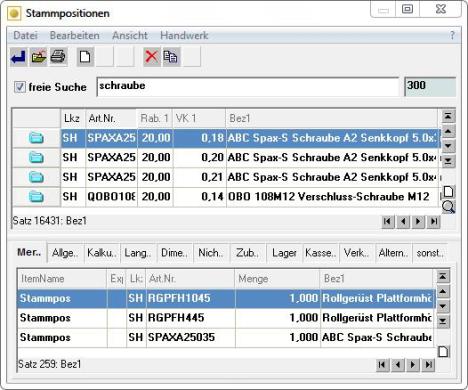Go to next record in lower table navigator
Screen dimensions: 468x390
(413, 365)
